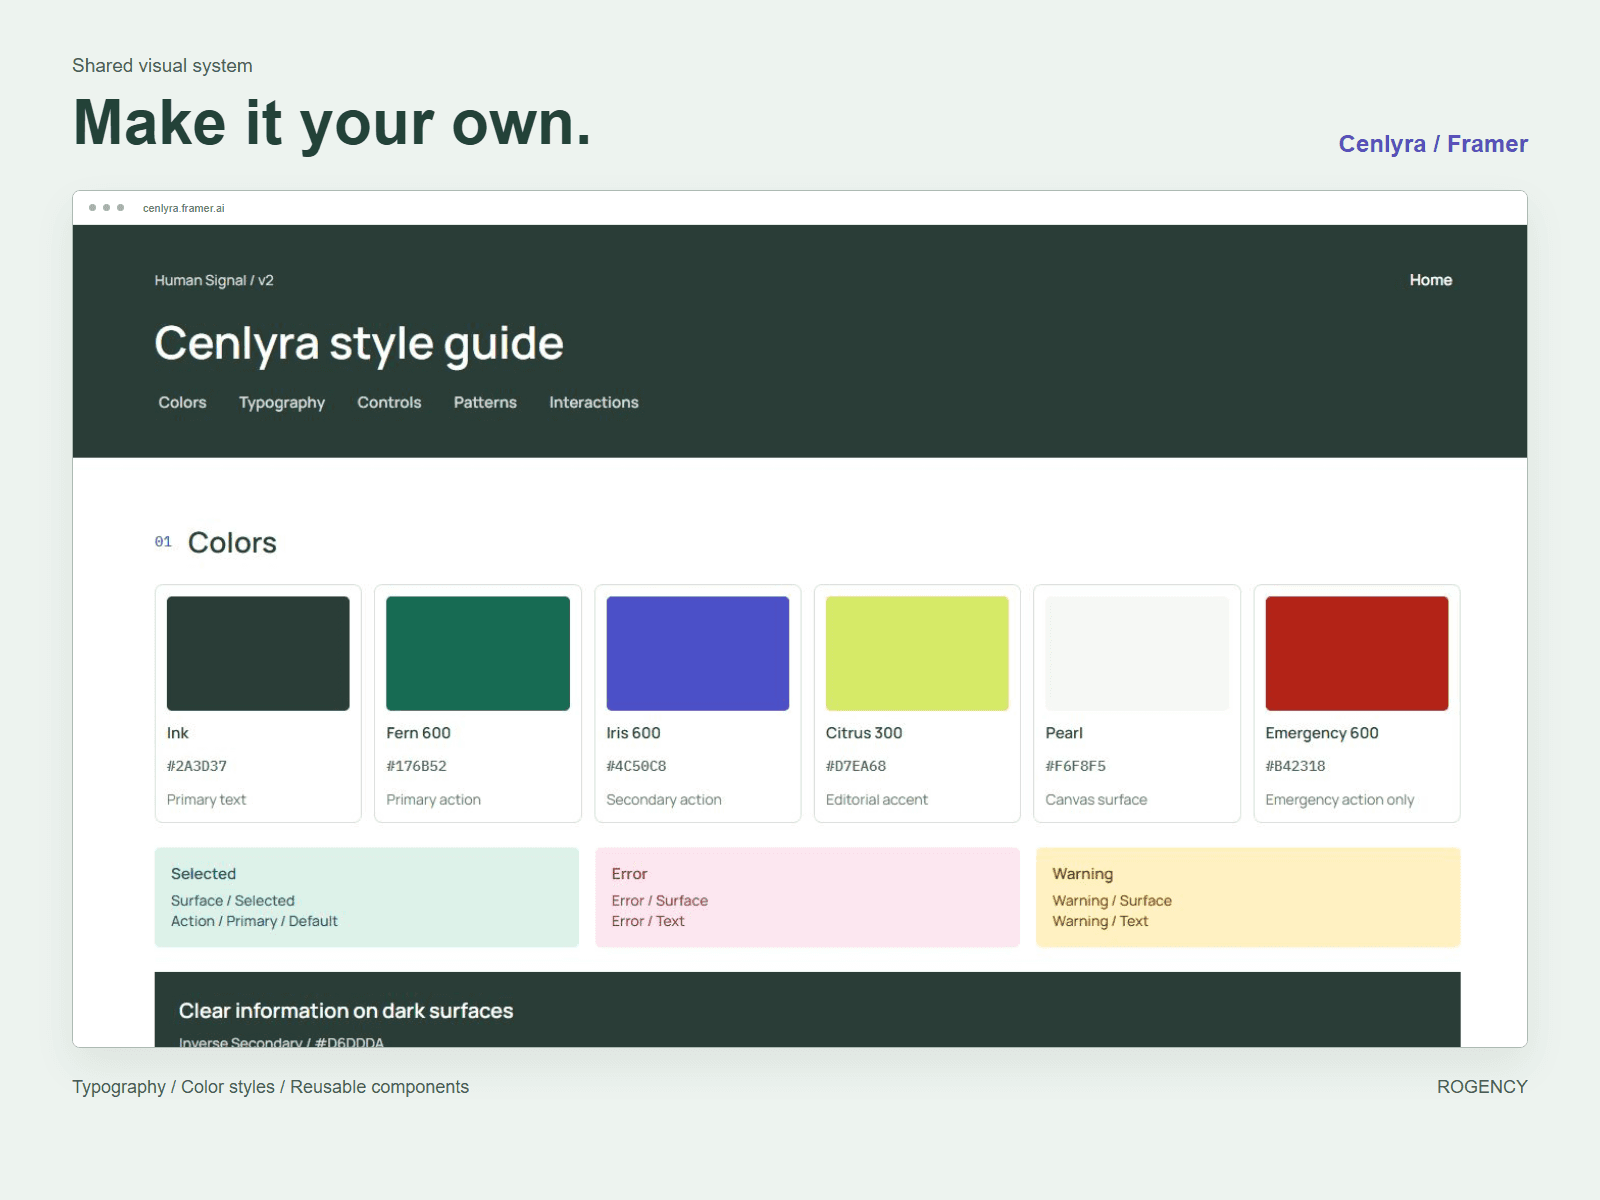Viewport: 1600px width, 1200px height.
Task: Click the Primary text description
Action: (206, 800)
